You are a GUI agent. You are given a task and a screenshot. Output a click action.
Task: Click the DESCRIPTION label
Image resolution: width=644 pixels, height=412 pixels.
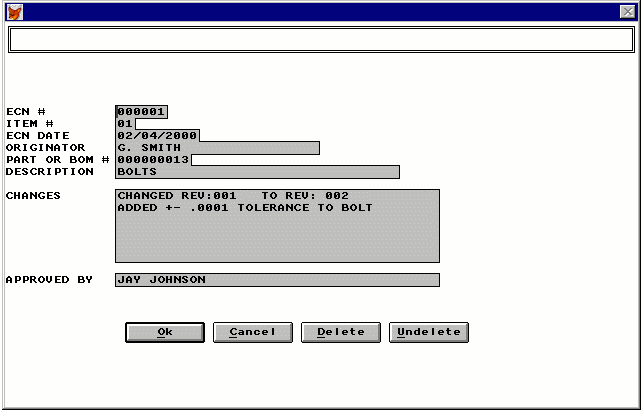50,171
